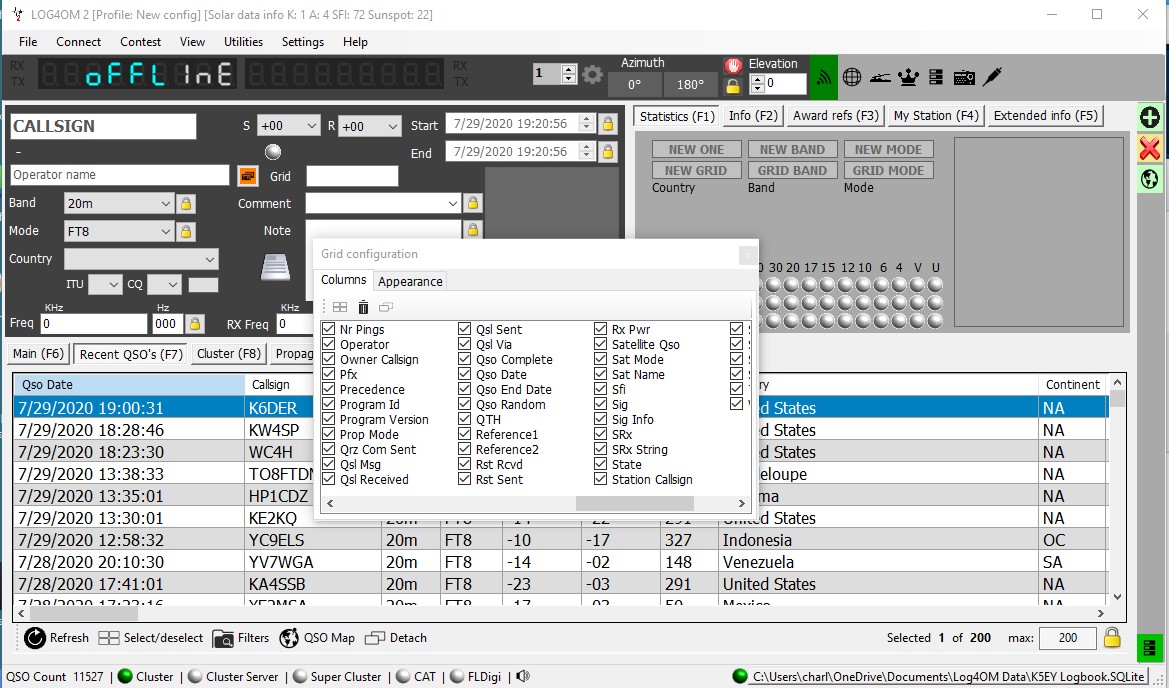Open the CQ zone dropdown
Viewport: 1169px width, 688px height.
[164, 285]
